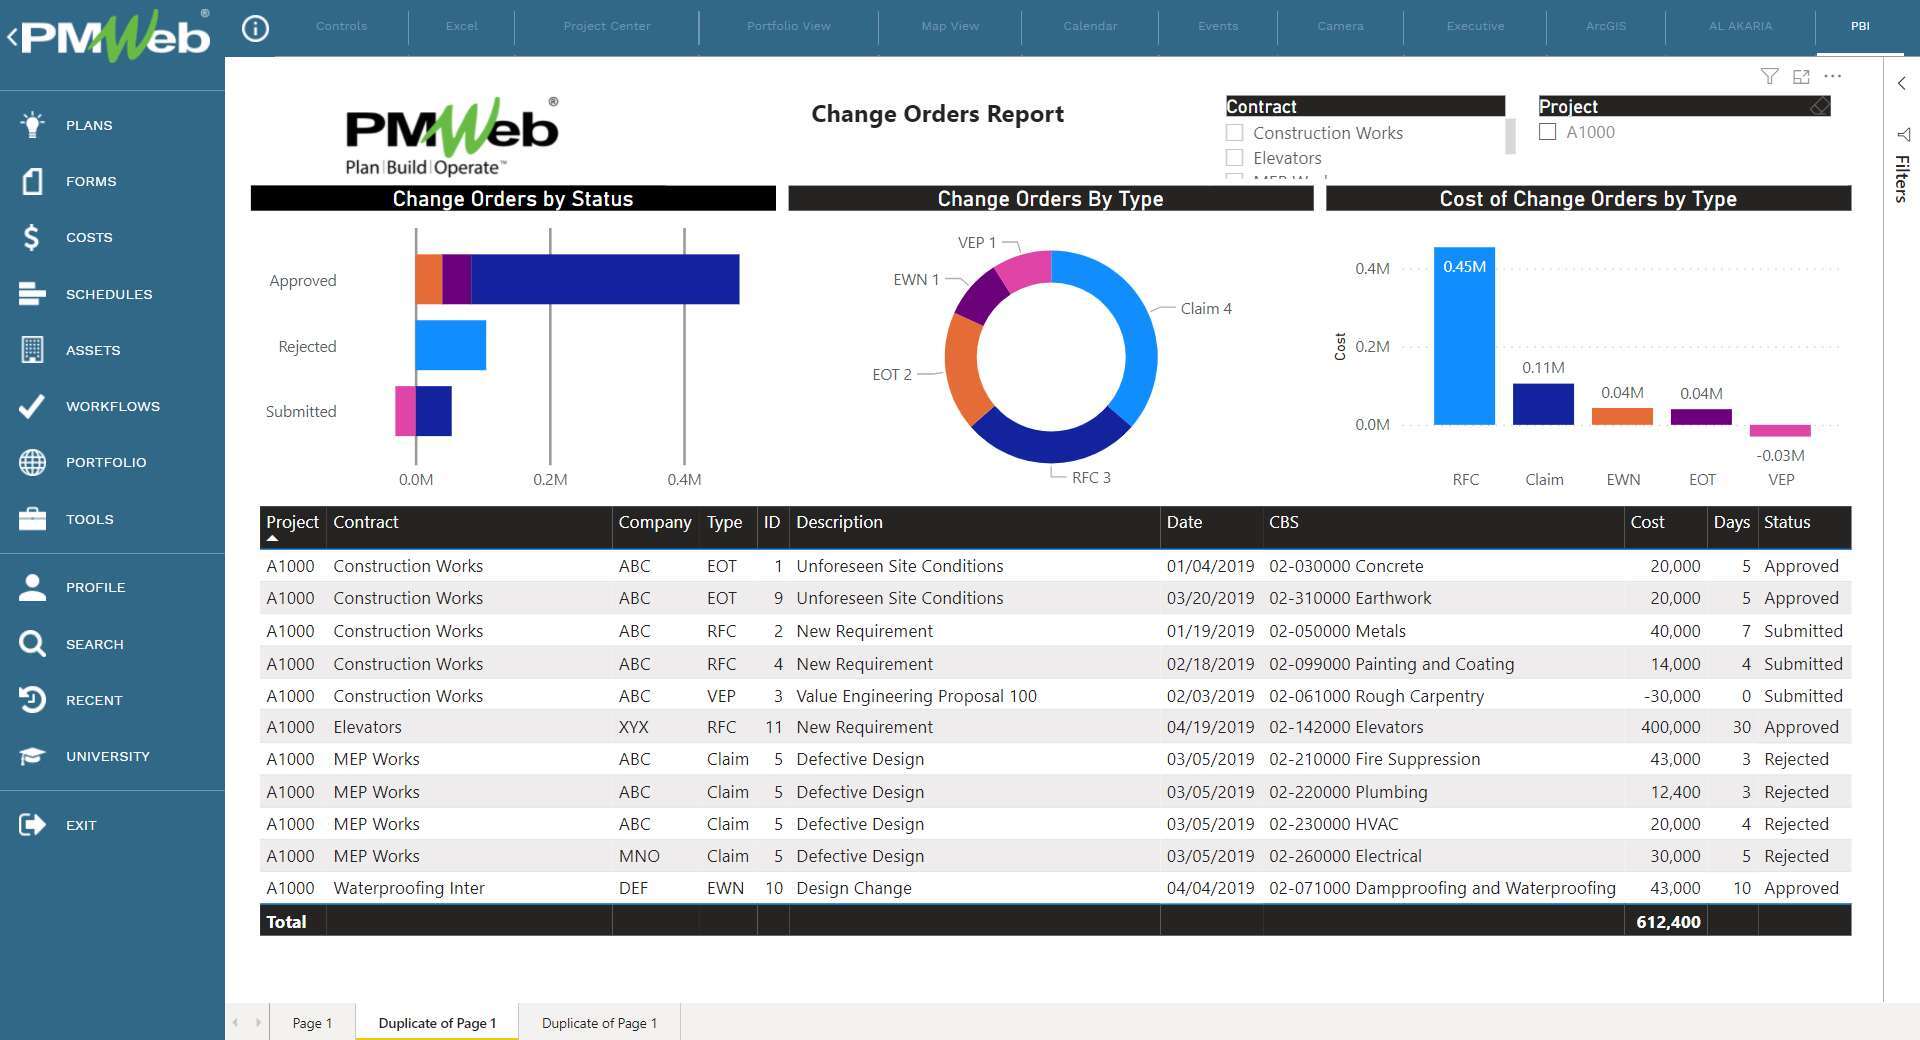Click the filter icon above the report
The image size is (1920, 1040).
[1770, 75]
